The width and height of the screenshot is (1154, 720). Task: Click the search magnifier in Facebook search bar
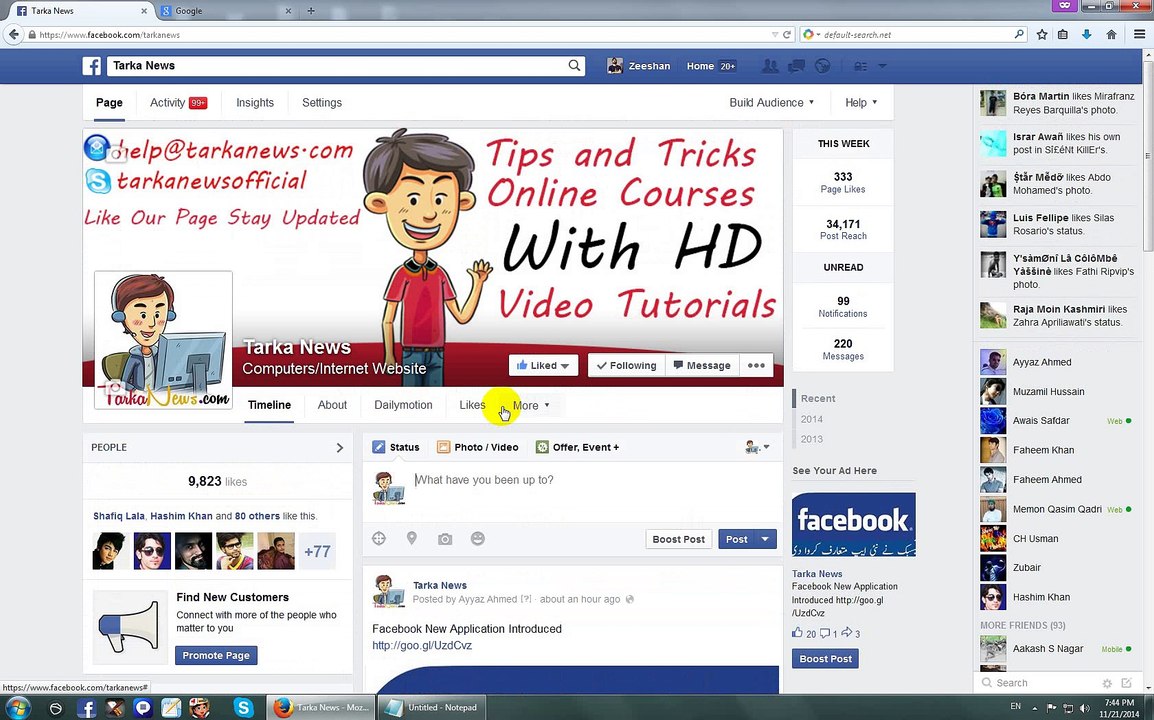[x=574, y=66]
